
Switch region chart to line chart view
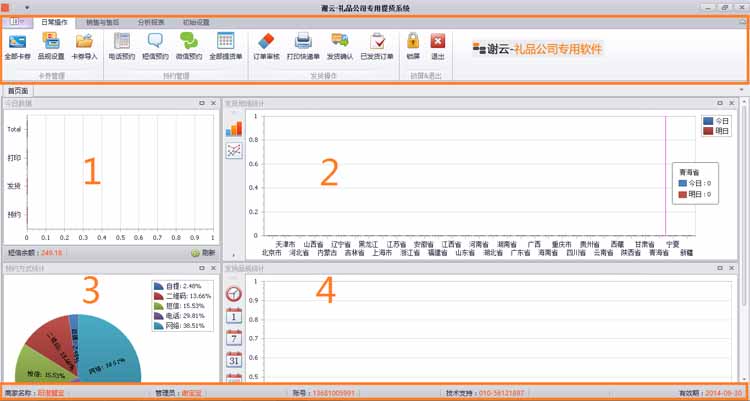pyautogui.click(x=233, y=151)
